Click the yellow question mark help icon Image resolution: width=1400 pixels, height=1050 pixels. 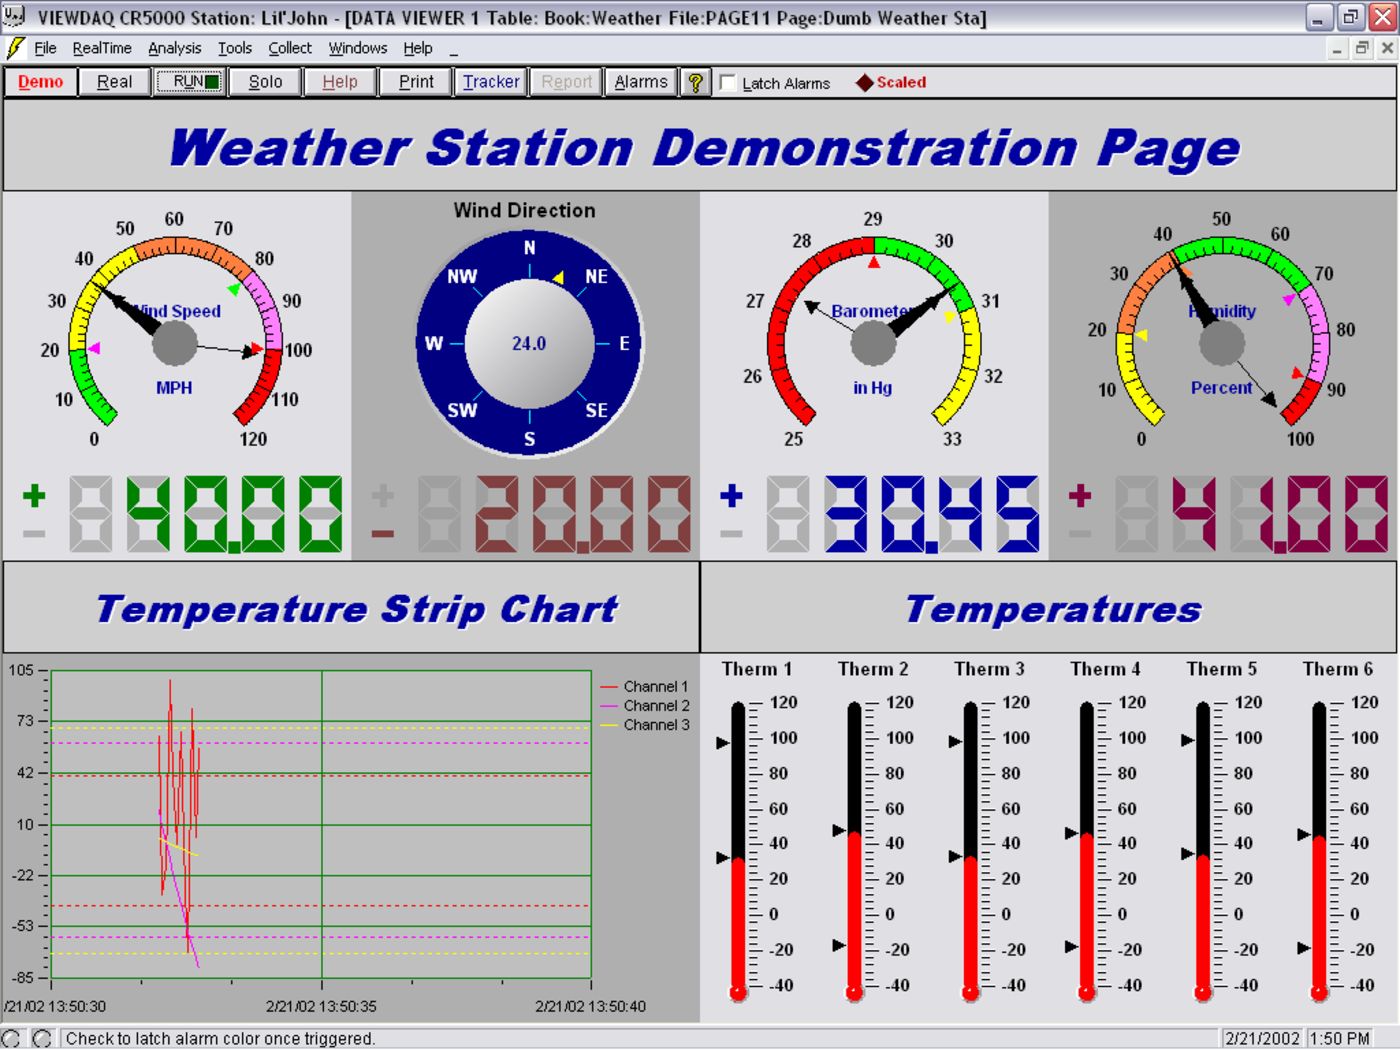tap(694, 82)
